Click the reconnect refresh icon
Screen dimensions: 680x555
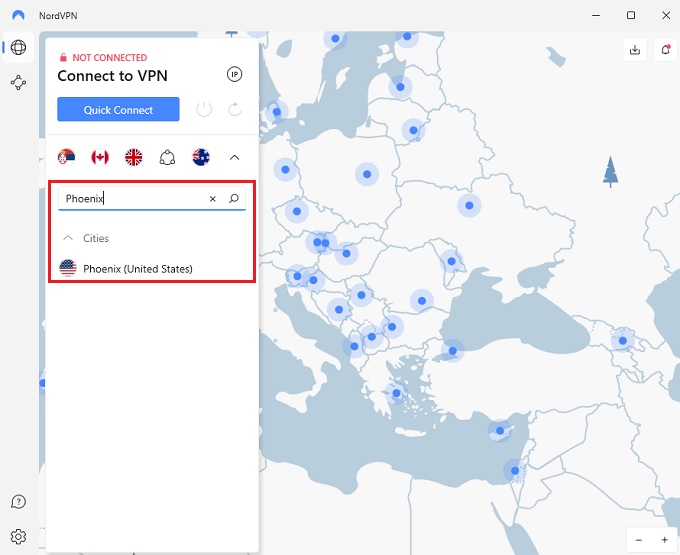(235, 109)
